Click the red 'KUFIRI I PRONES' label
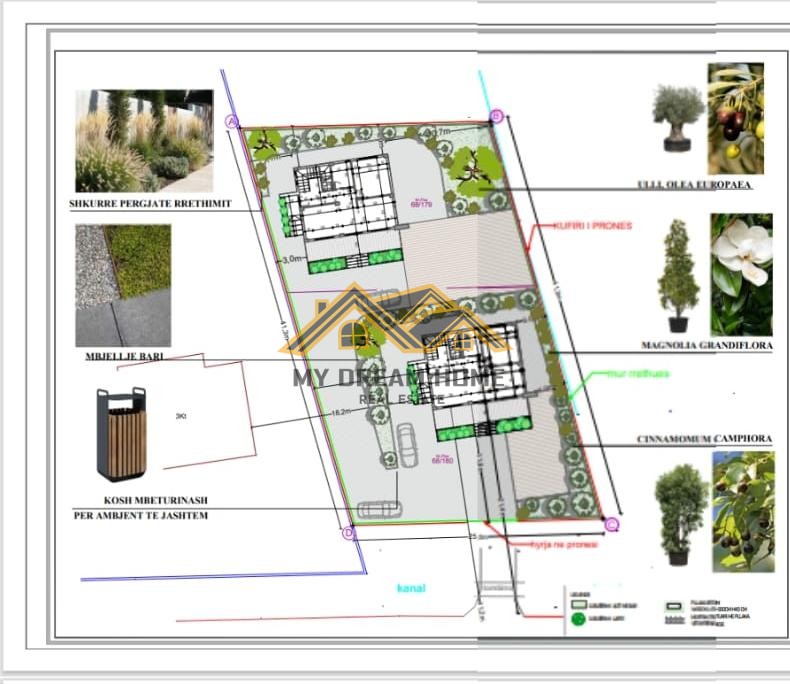This screenshot has height=684, width=790. click(593, 226)
